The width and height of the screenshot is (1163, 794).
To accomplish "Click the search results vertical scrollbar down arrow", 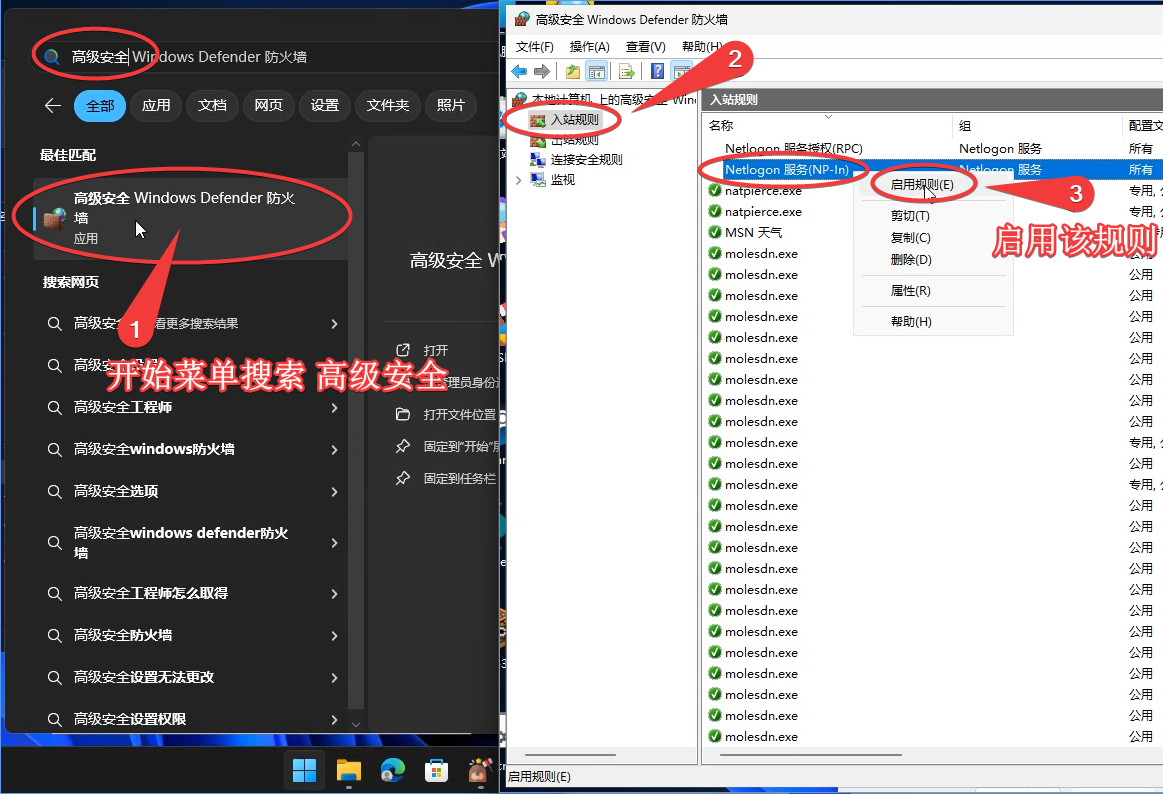I will pos(355,724).
